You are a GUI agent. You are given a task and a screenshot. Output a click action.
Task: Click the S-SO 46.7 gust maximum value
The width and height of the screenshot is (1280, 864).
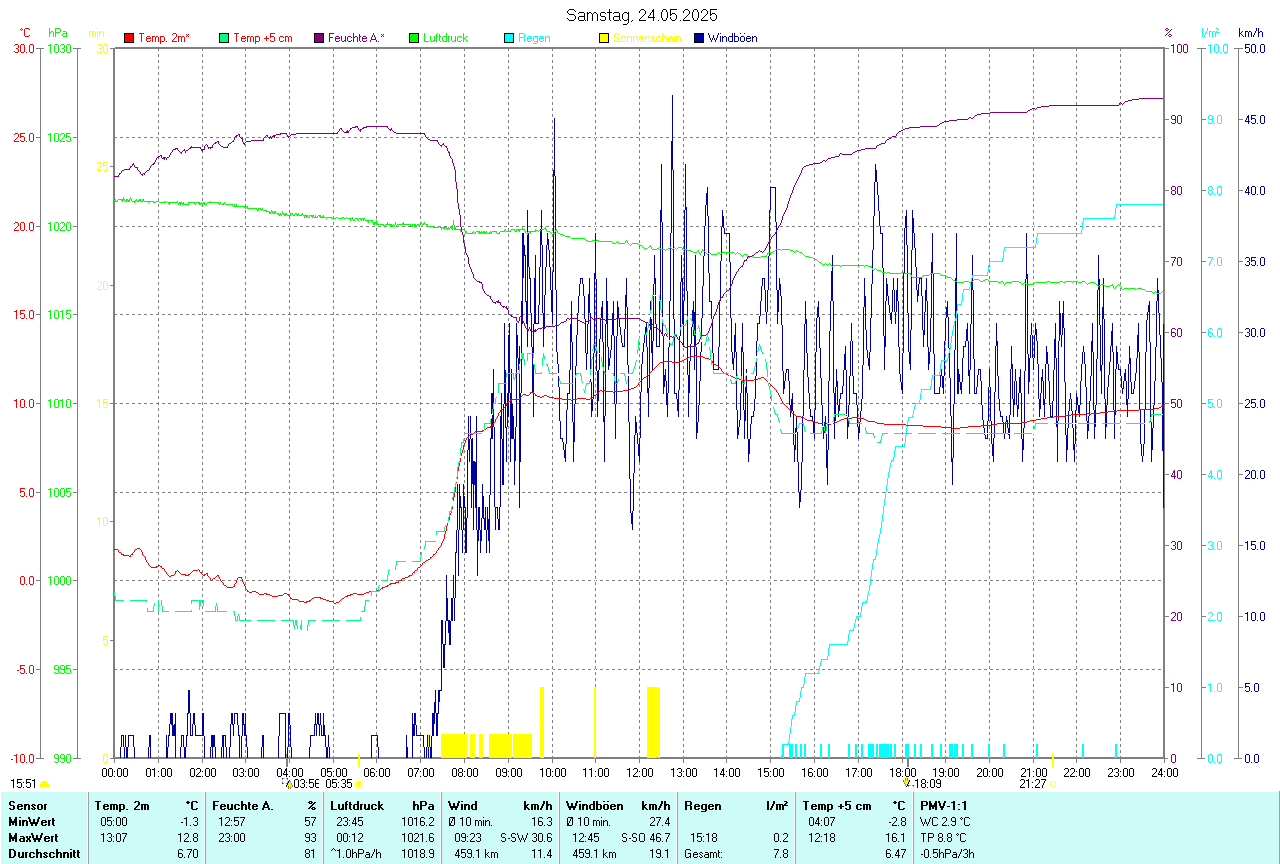pyautogui.click(x=645, y=838)
